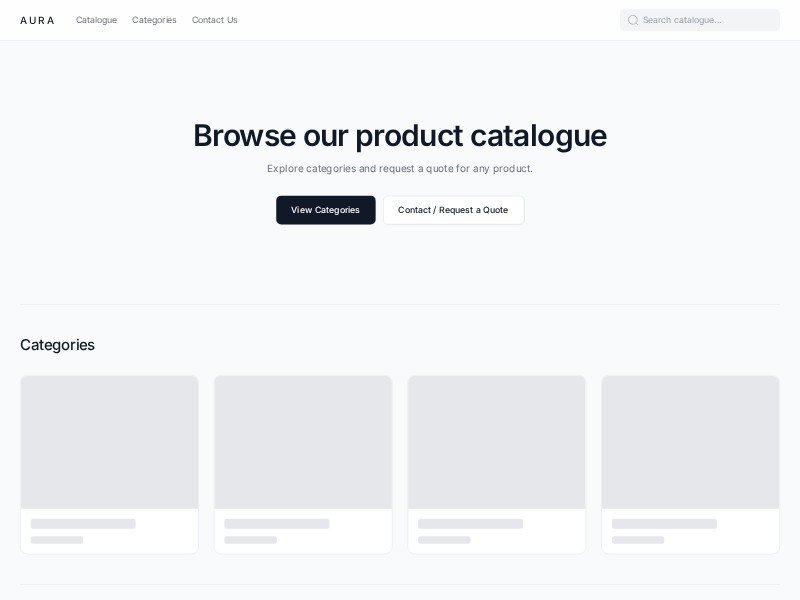
Task: Click the first card's short subtitle placeholder
Action: (57, 540)
